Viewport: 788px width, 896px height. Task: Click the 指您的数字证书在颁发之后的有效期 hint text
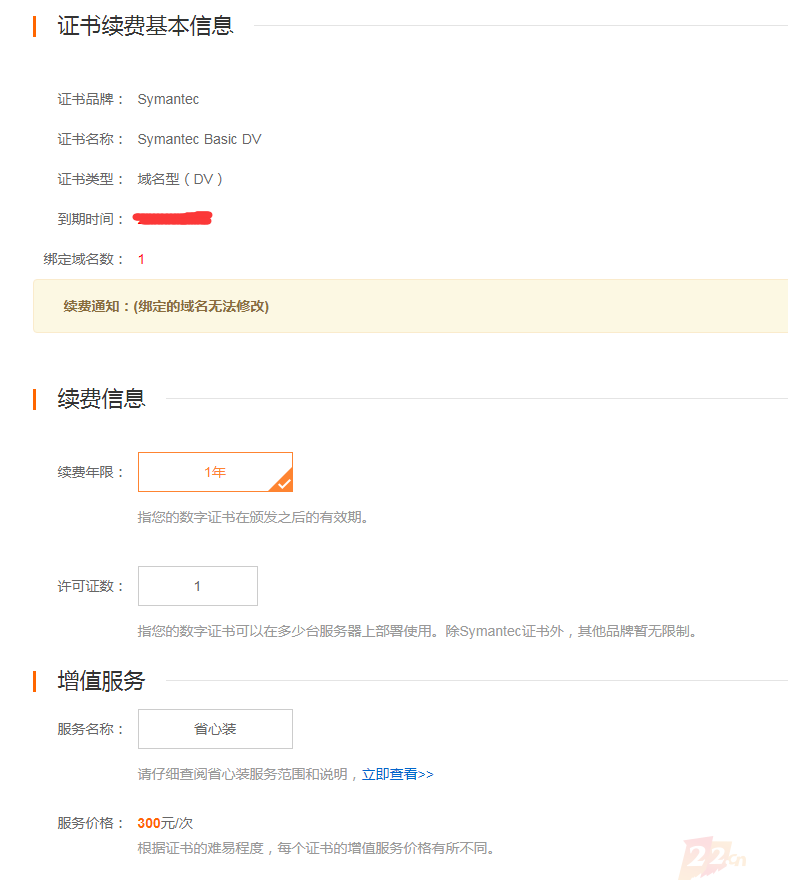253,517
